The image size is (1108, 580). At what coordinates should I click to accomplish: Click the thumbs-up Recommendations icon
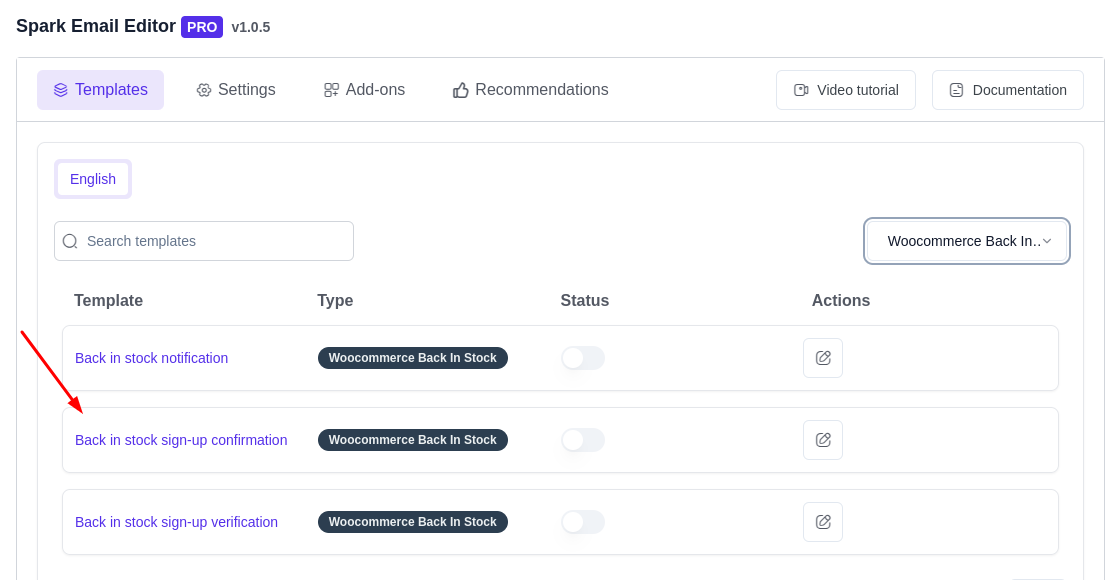pyautogui.click(x=461, y=90)
